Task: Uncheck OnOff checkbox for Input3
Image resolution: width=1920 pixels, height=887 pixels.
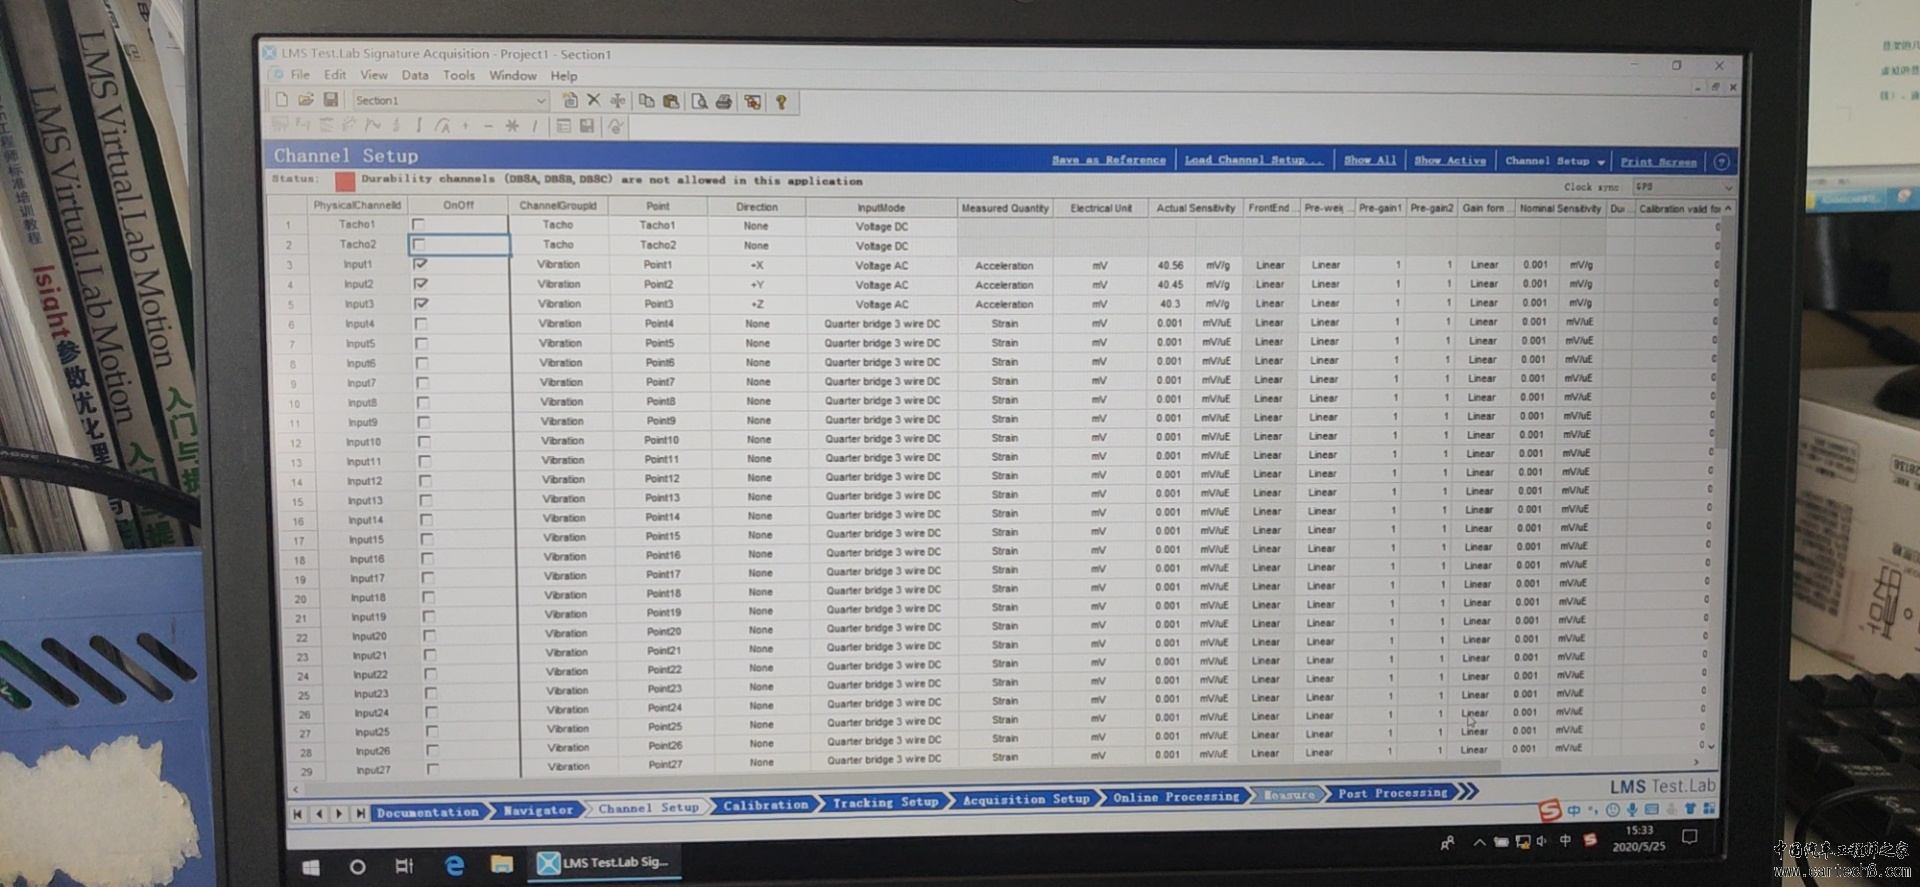Action: [x=420, y=303]
